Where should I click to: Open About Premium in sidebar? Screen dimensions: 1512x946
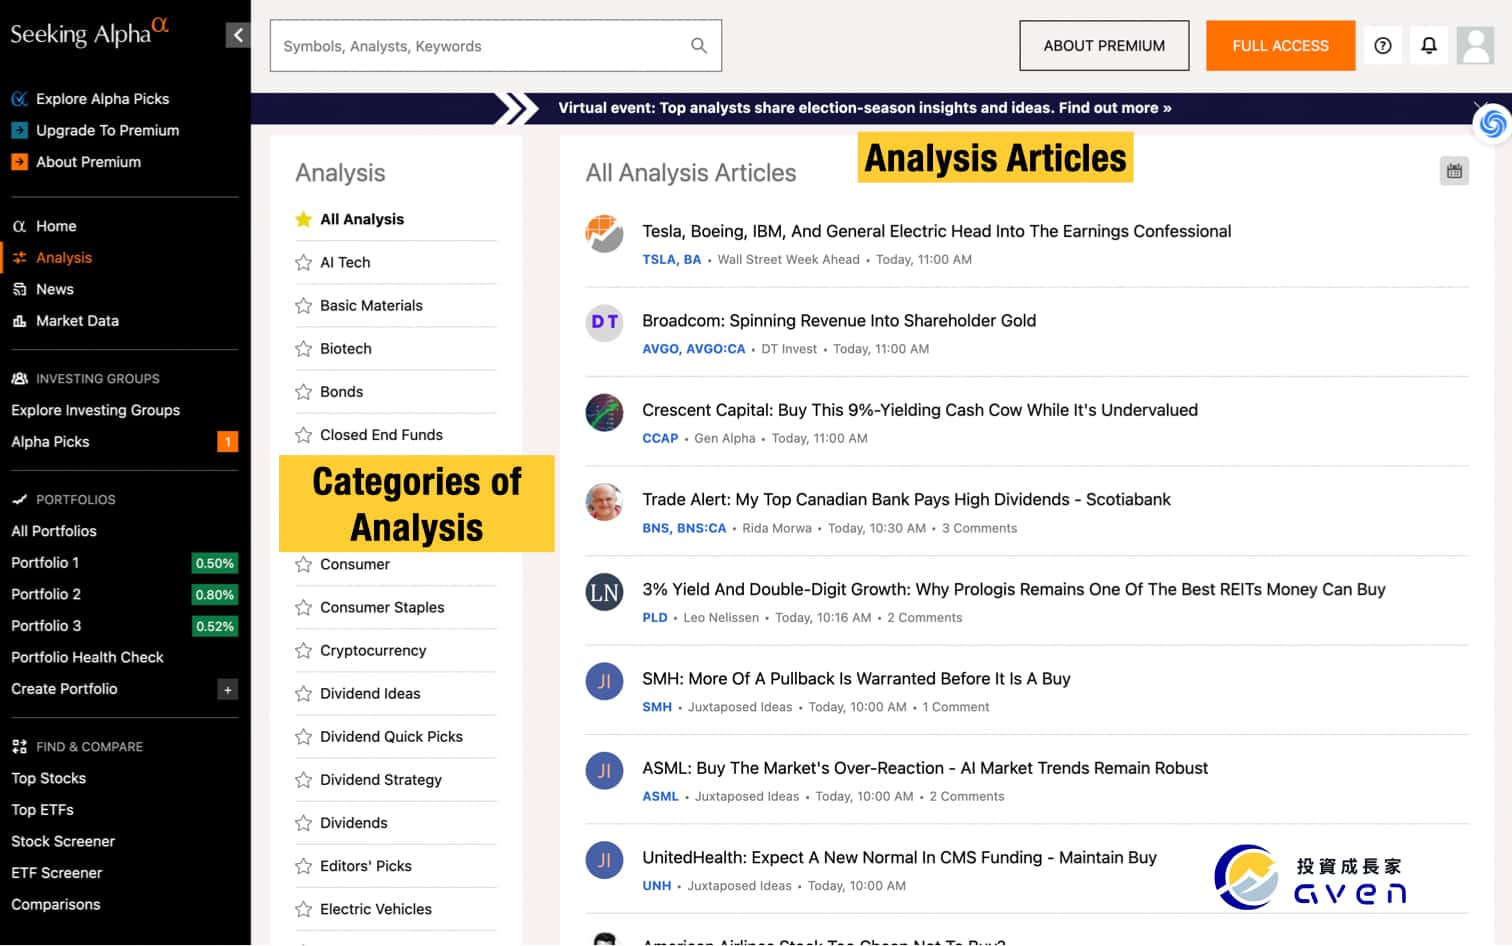coord(88,161)
